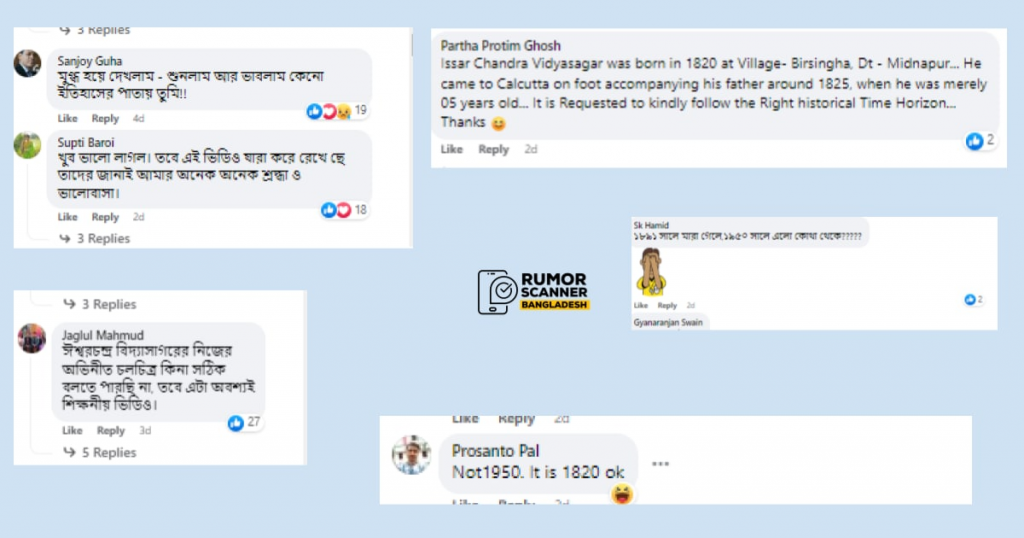Click Supti Baroi's avatar
Viewport: 1024px width, 538px height.
(x=27, y=145)
